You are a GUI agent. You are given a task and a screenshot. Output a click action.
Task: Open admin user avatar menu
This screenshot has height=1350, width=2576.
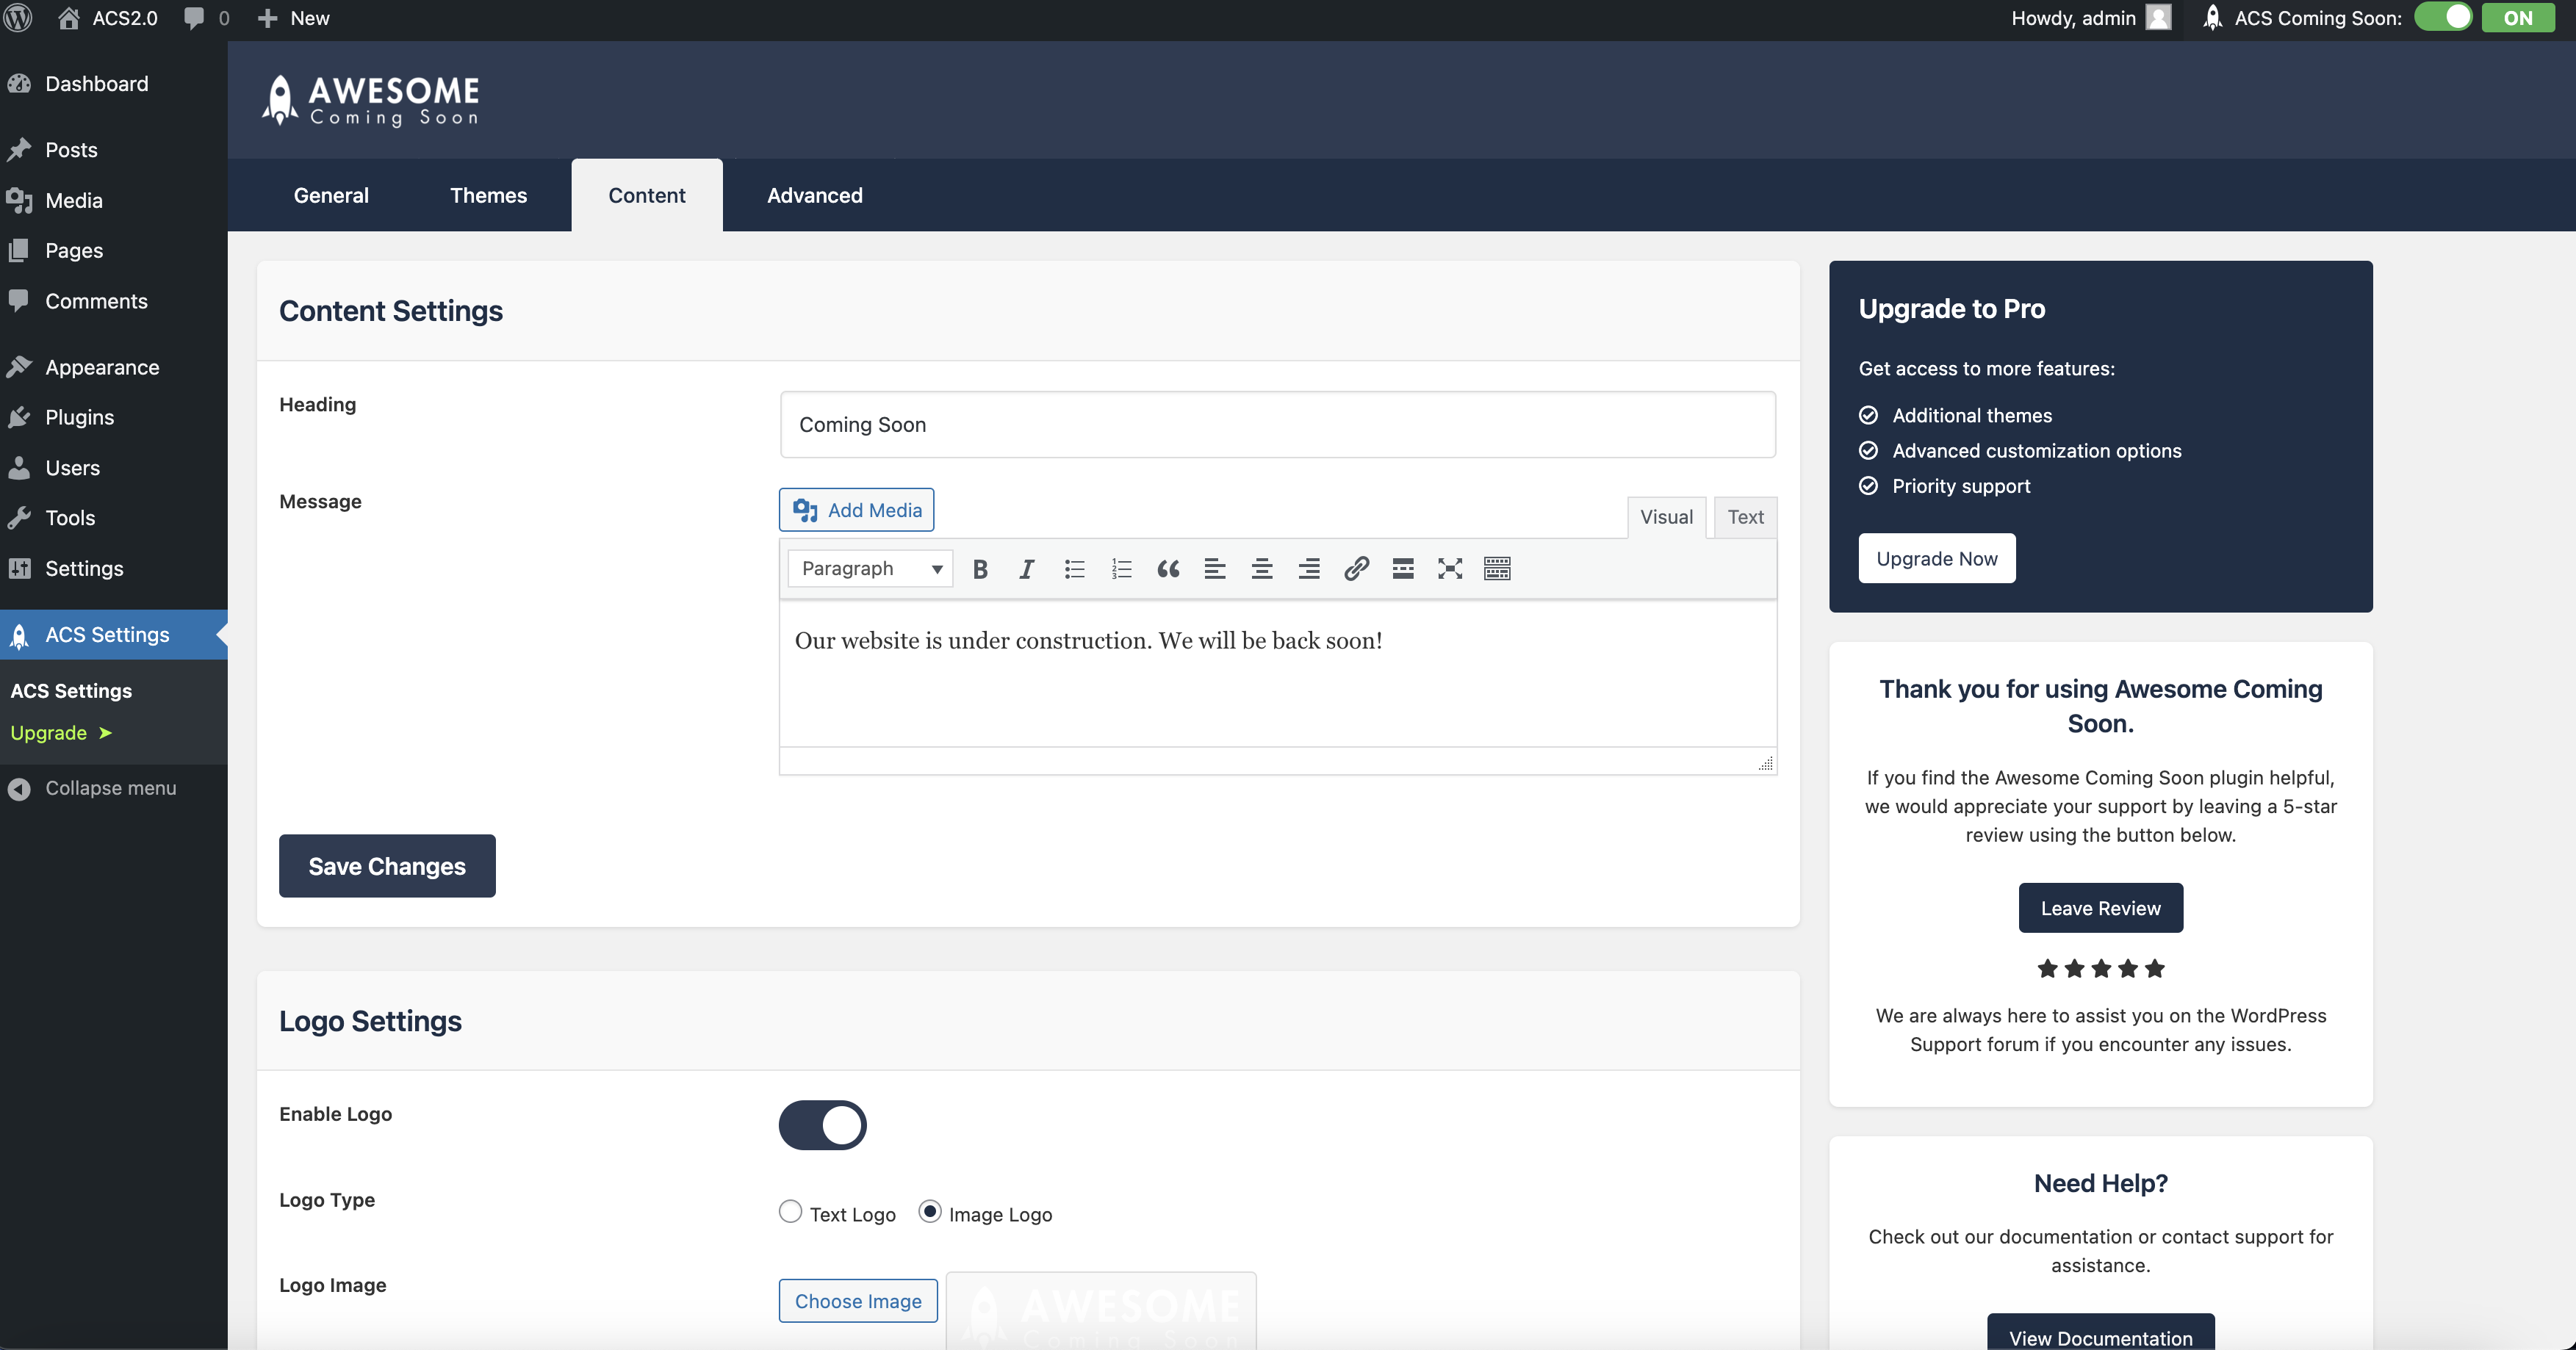2158,18
